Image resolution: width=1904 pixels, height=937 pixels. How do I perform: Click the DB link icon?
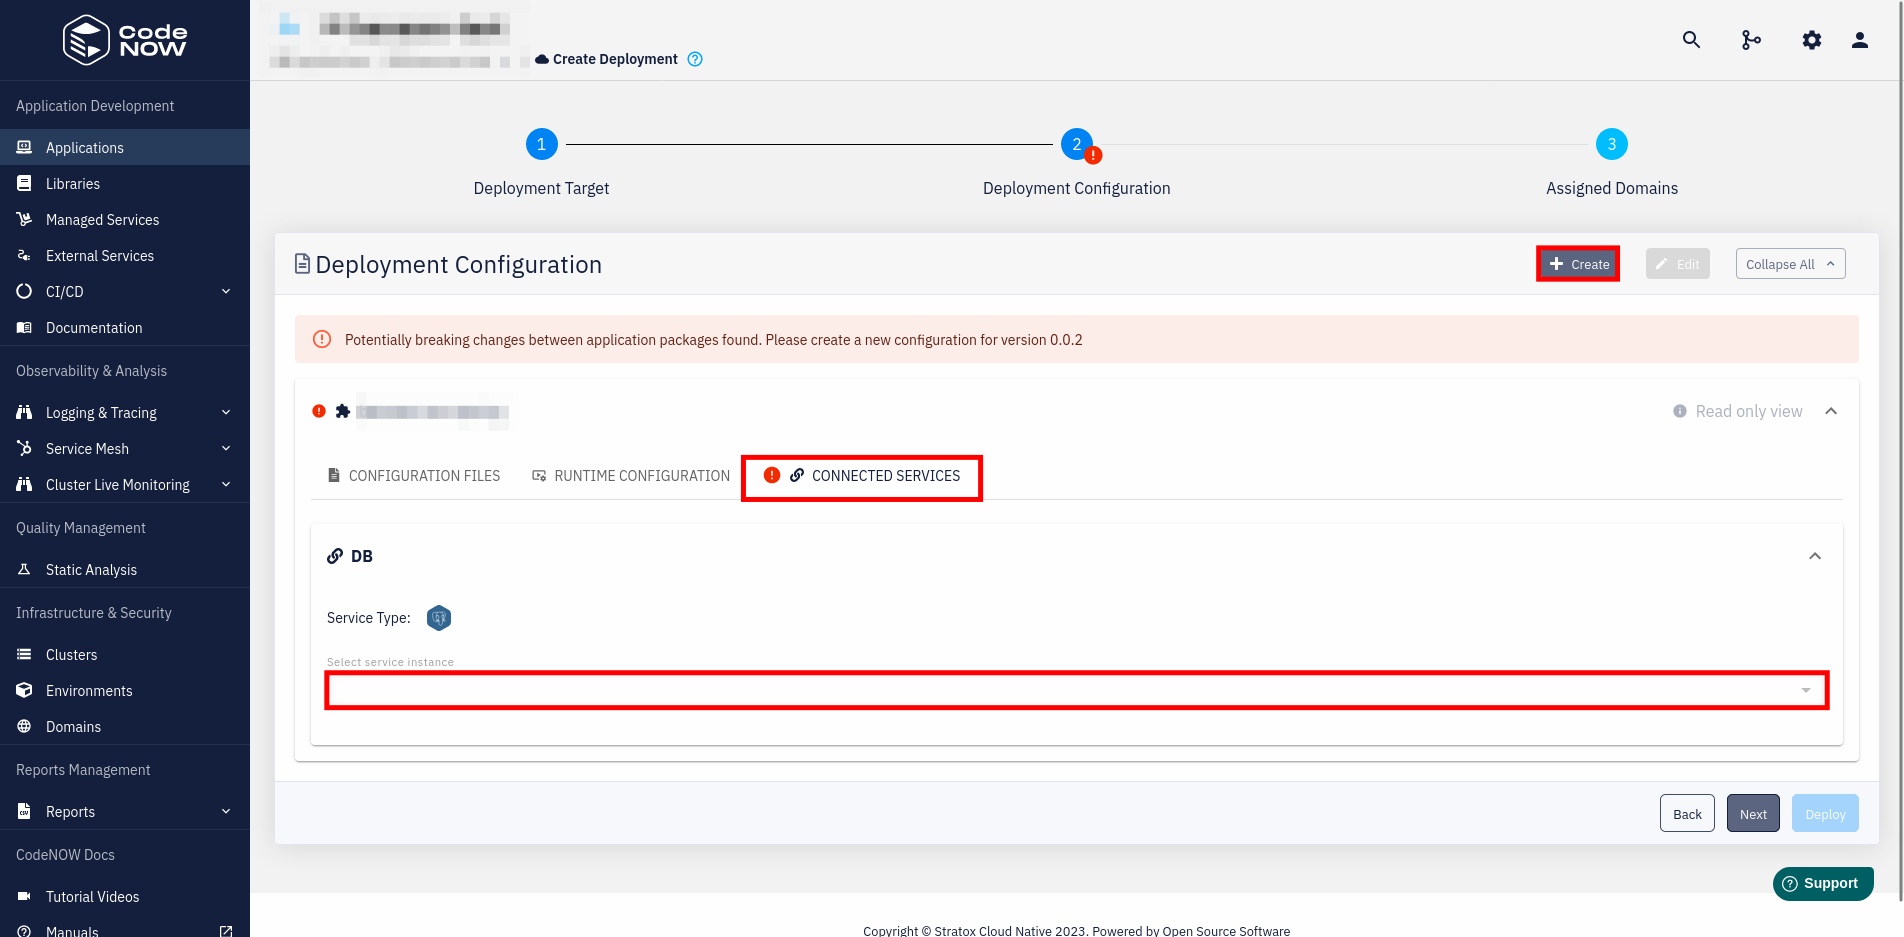[x=335, y=556]
